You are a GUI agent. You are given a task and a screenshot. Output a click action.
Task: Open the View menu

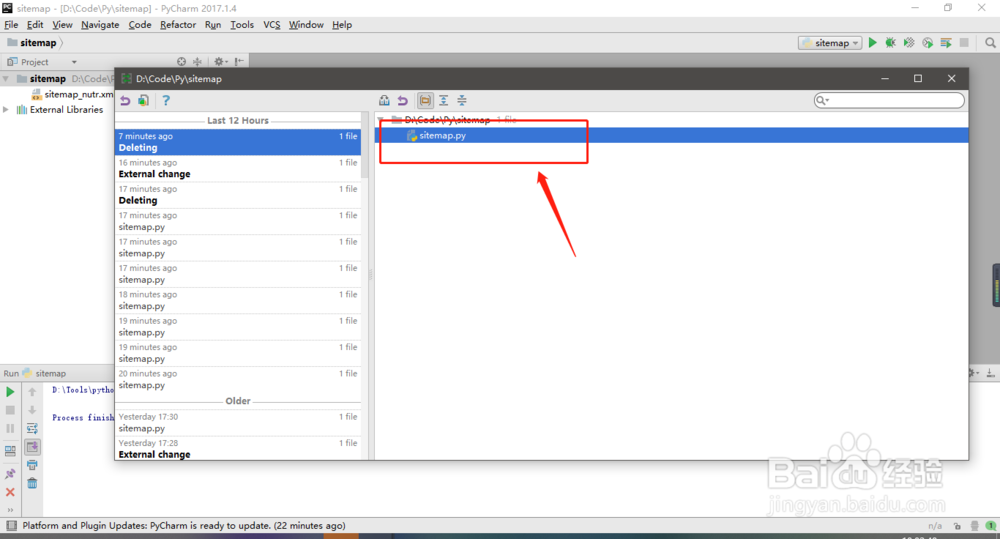62,25
